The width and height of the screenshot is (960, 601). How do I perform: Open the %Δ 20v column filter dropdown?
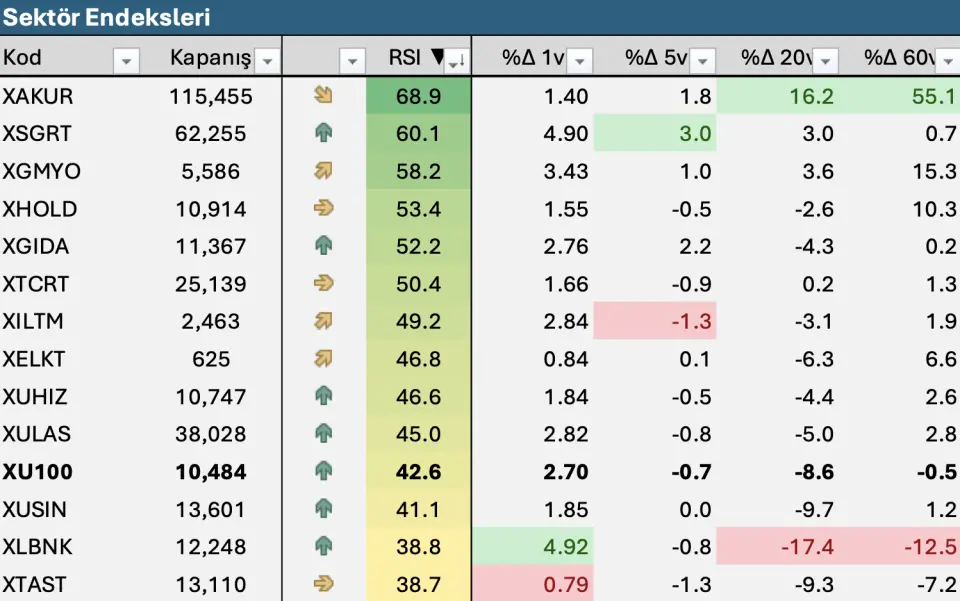point(825,61)
